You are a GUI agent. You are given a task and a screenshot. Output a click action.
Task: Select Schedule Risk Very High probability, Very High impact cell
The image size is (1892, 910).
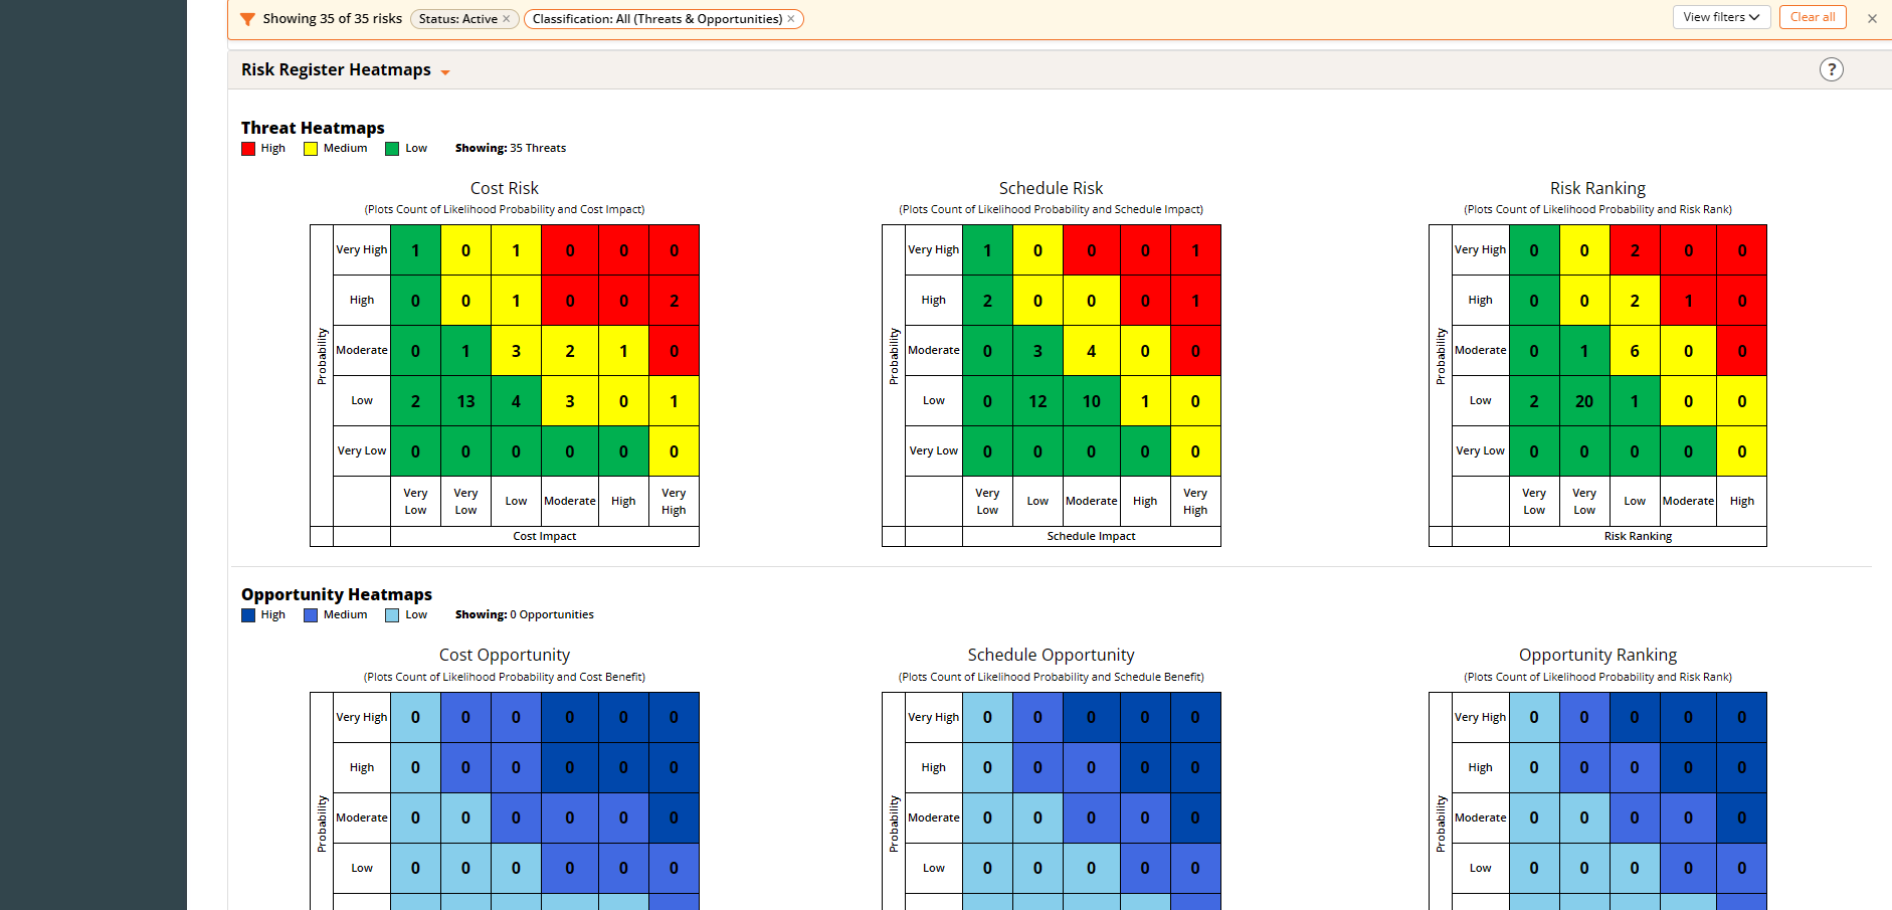1195,250
